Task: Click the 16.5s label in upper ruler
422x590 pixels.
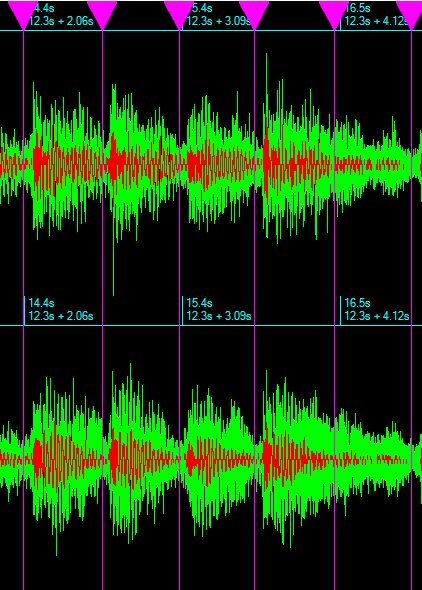Action: coord(357,8)
